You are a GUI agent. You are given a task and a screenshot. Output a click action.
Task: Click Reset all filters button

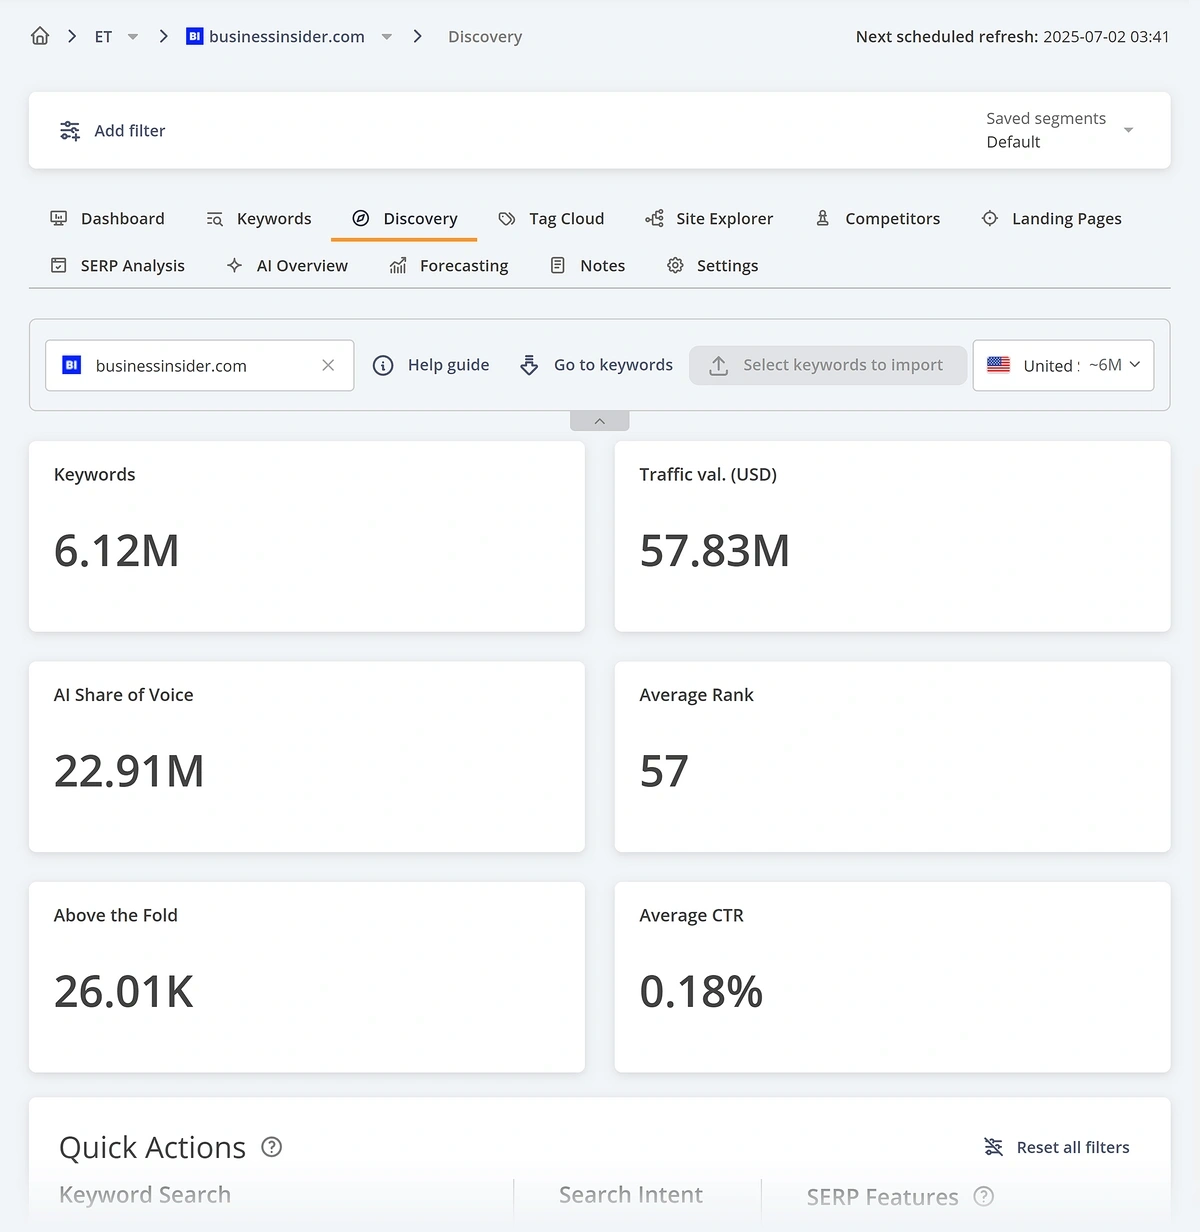1057,1147
